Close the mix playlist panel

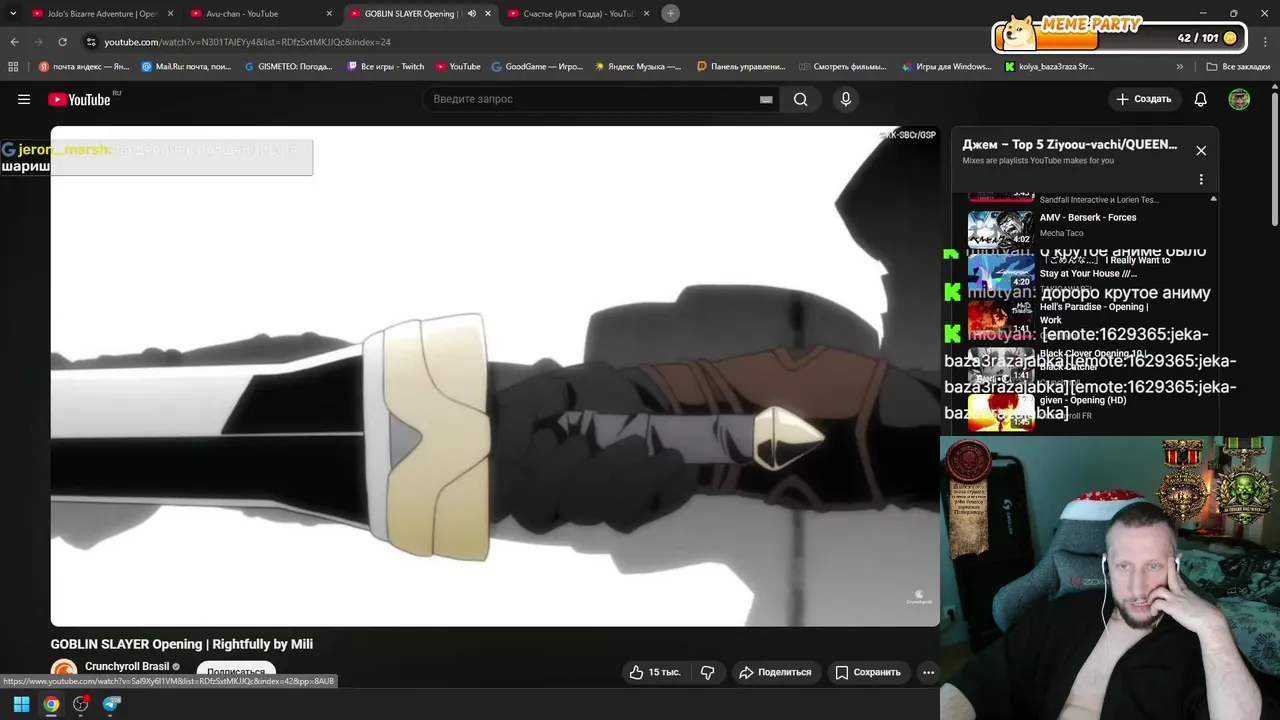coord(1201,150)
